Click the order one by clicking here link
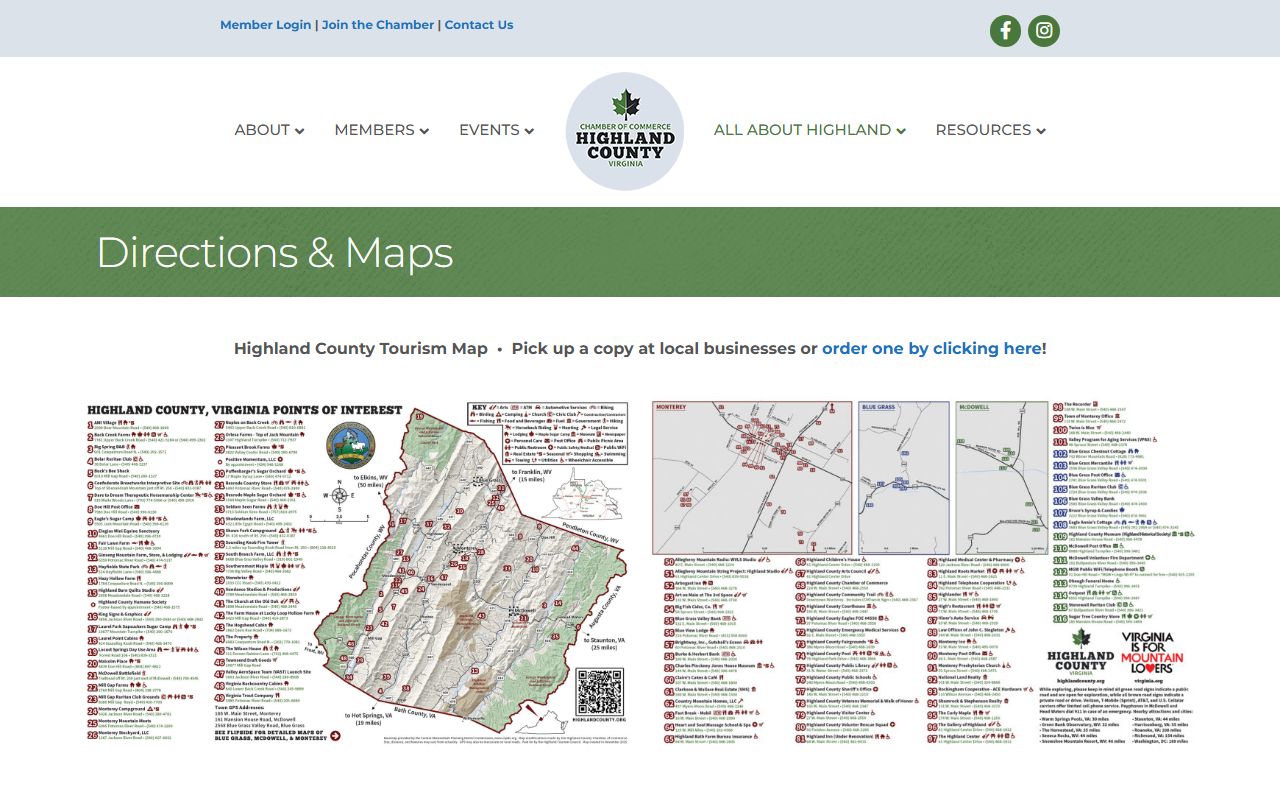Image resolution: width=1280 pixels, height=800 pixels. pos(932,348)
